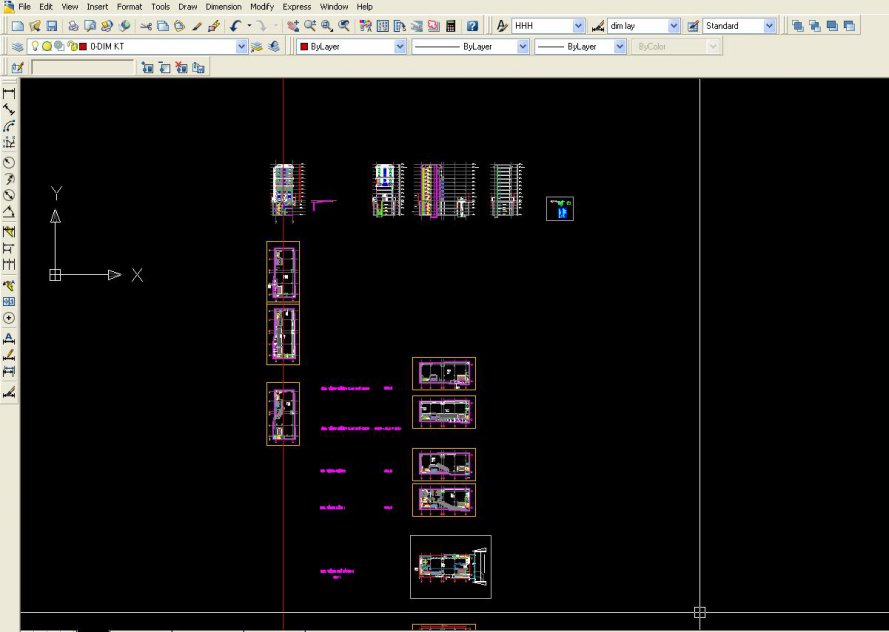889x632 pixels.
Task: Click the Cut scissors icon
Action: click(x=146, y=26)
